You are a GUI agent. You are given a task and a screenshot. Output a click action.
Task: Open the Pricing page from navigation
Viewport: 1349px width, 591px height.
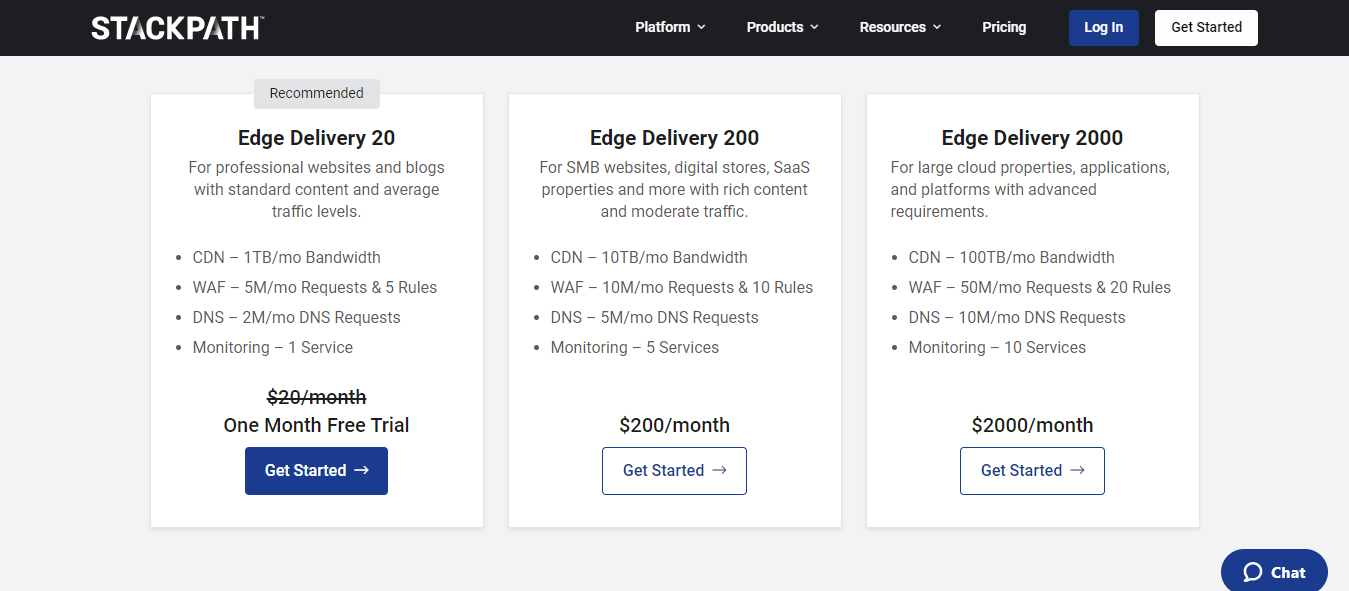pyautogui.click(x=1004, y=28)
